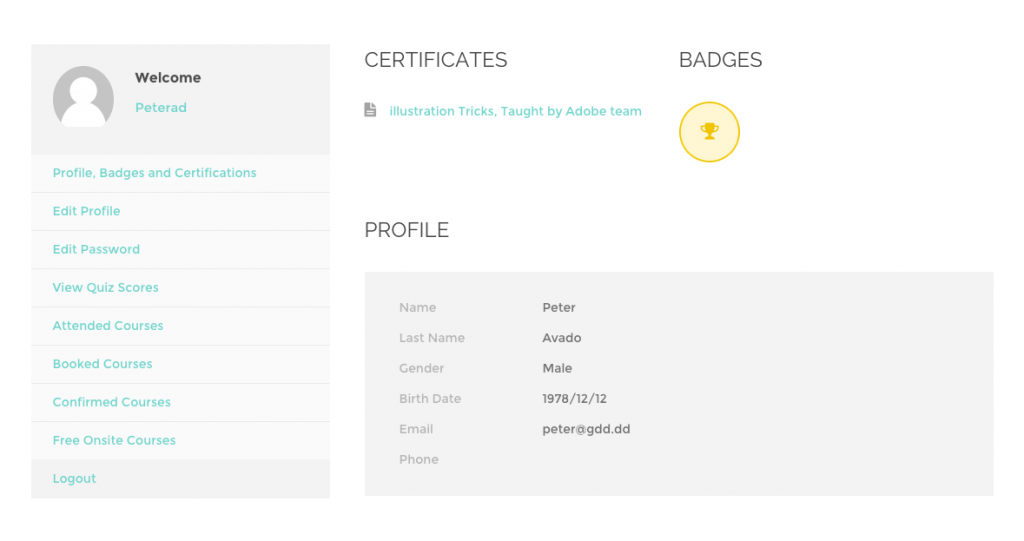Click the email peter@gdd.dd
This screenshot has height=541, width=1024.
click(x=586, y=429)
